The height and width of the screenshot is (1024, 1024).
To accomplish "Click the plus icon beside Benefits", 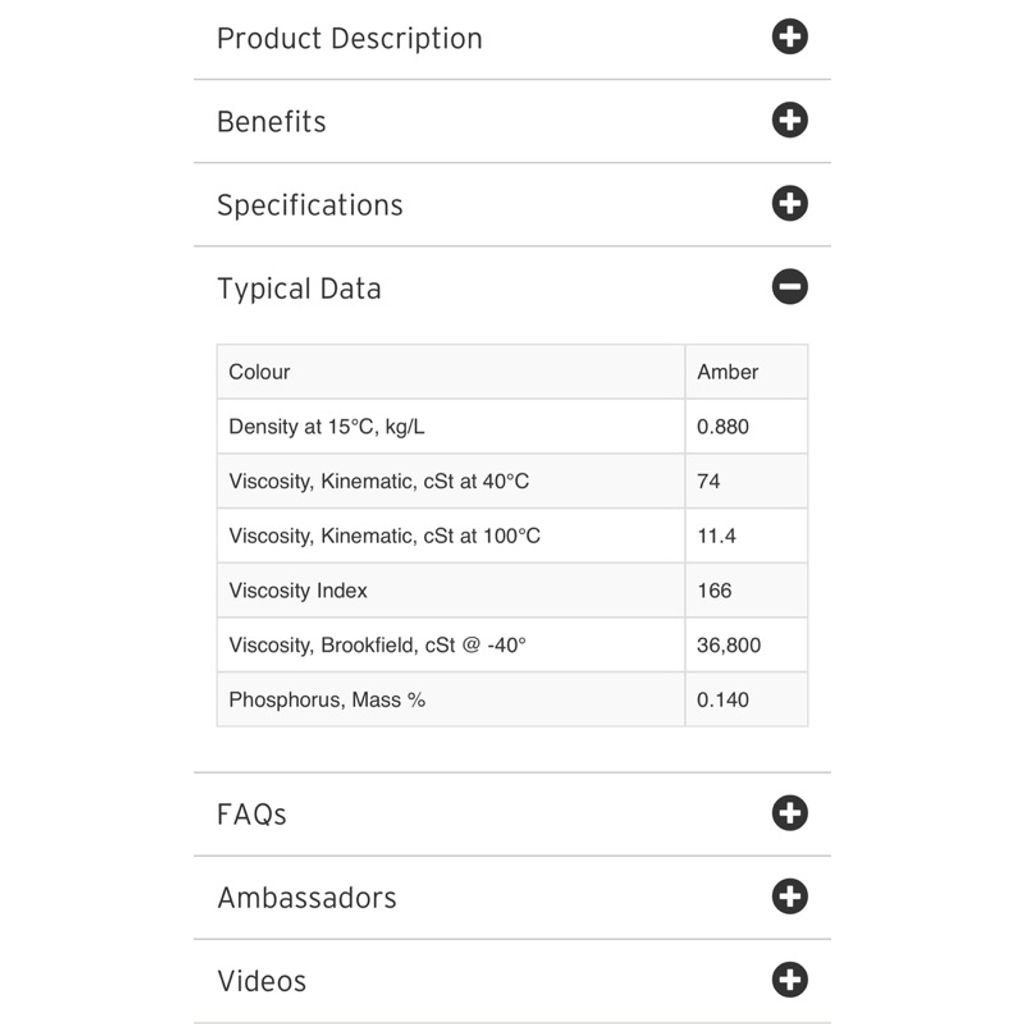I will [x=790, y=120].
